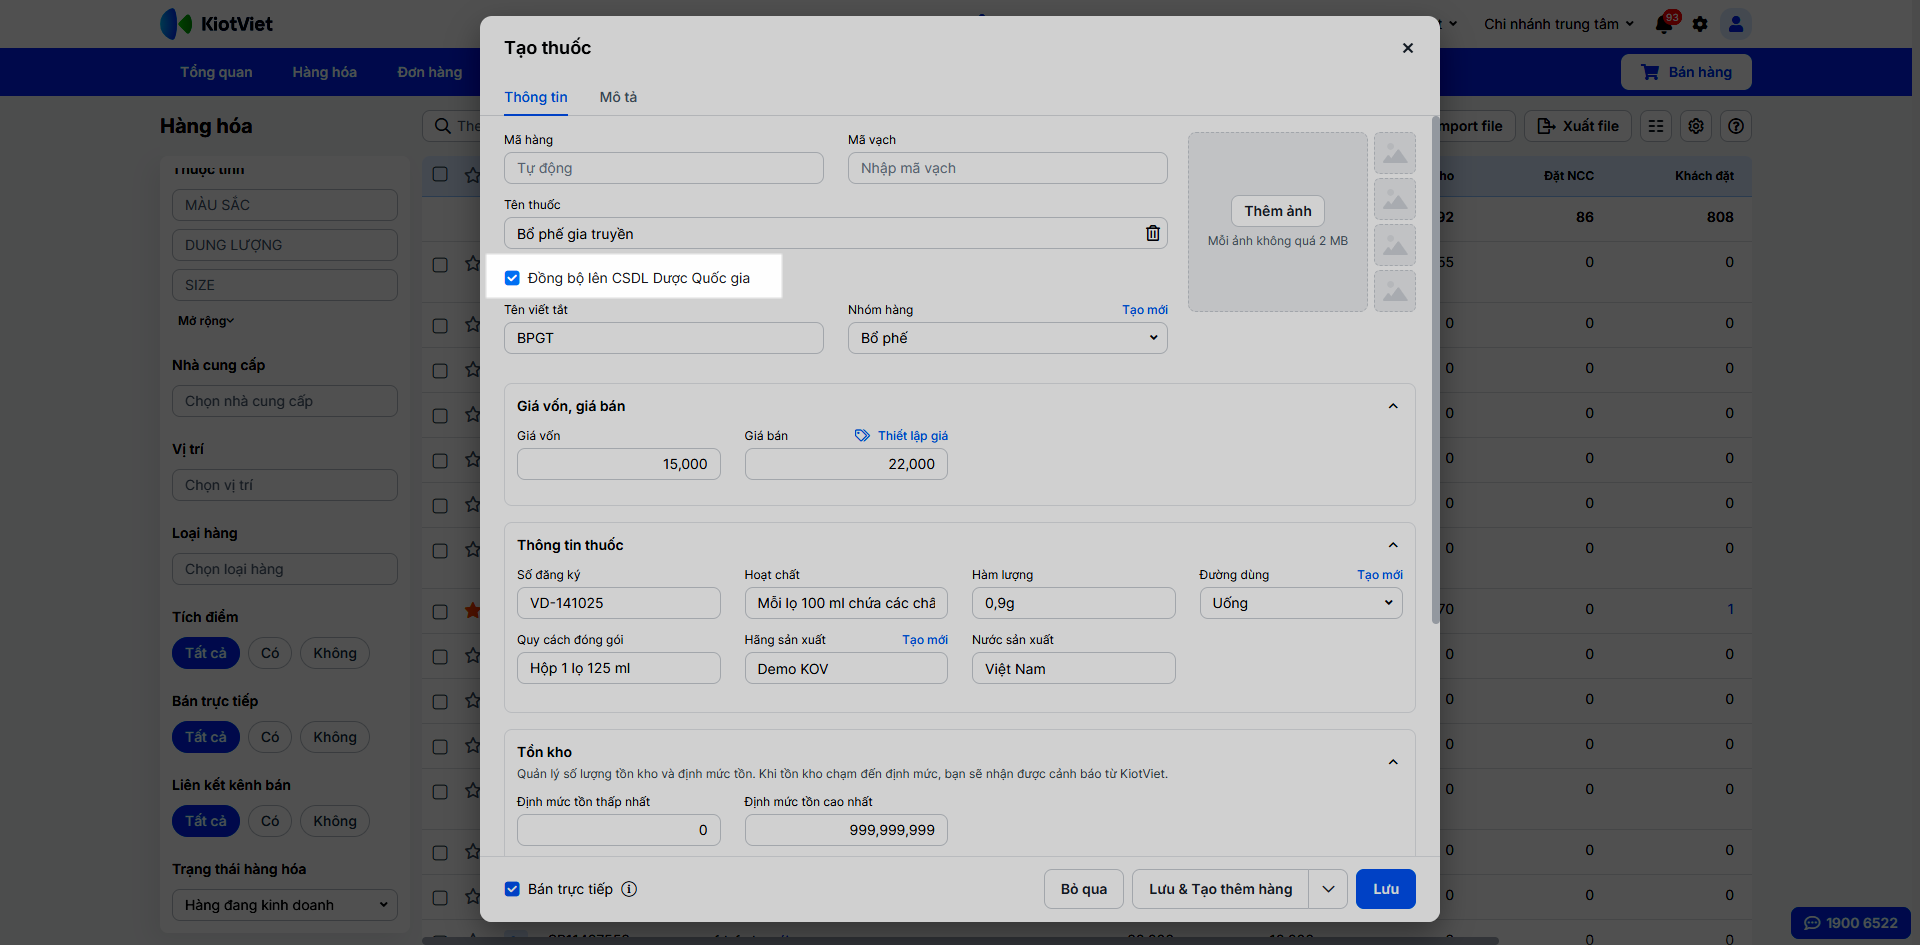Click the Số đăng ký input field
Viewport: 1920px width, 945px height.
coord(618,603)
